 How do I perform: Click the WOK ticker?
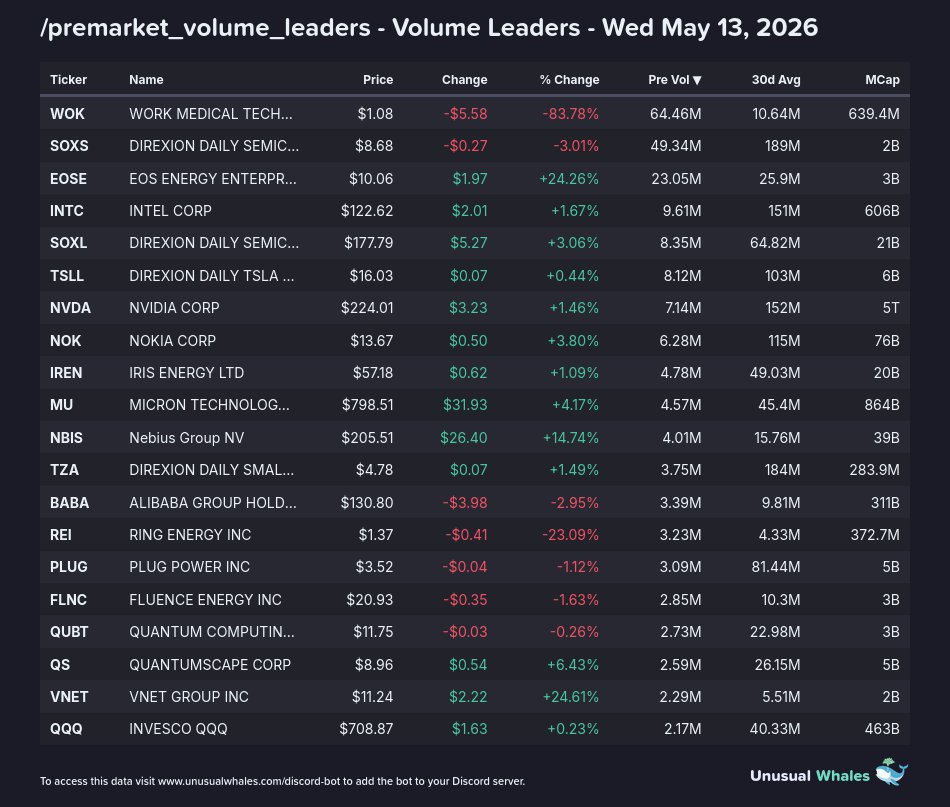pos(67,114)
